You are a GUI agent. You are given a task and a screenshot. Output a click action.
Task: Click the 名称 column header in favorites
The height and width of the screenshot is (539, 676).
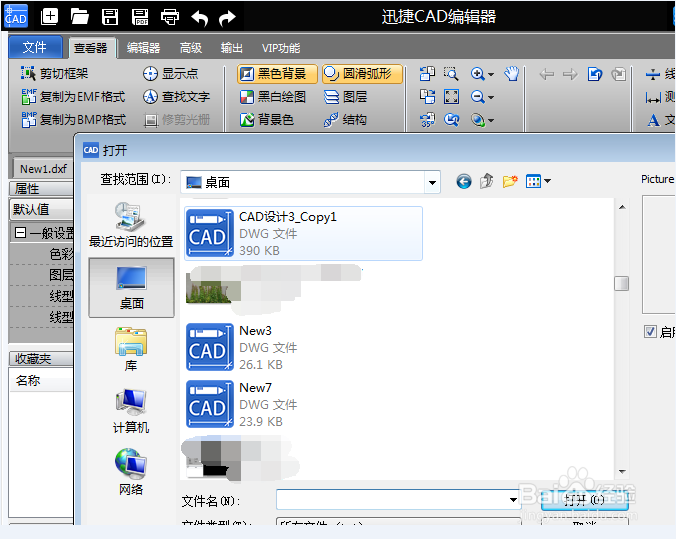pos(41,380)
